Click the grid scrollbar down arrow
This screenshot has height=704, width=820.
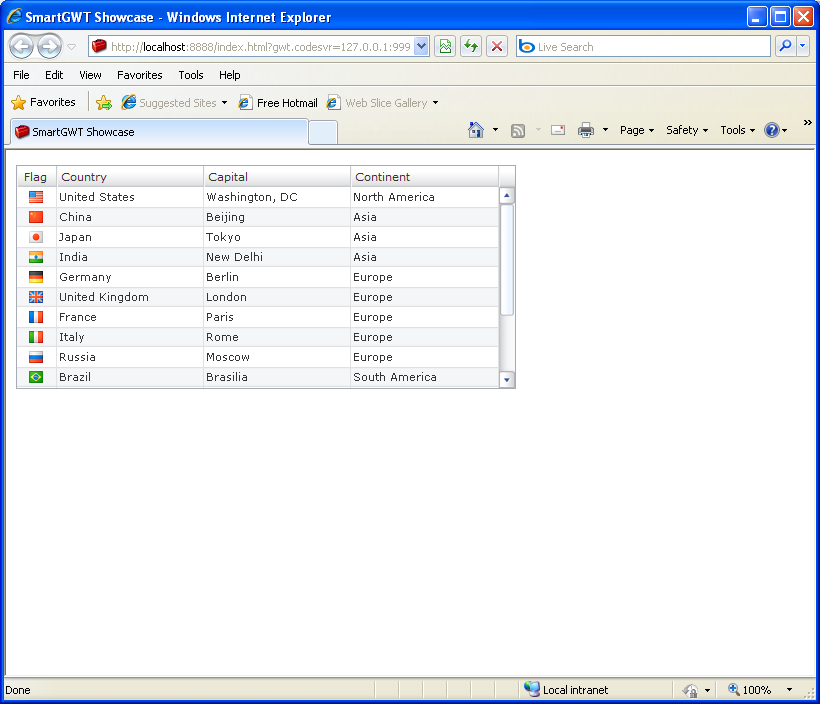[506, 380]
